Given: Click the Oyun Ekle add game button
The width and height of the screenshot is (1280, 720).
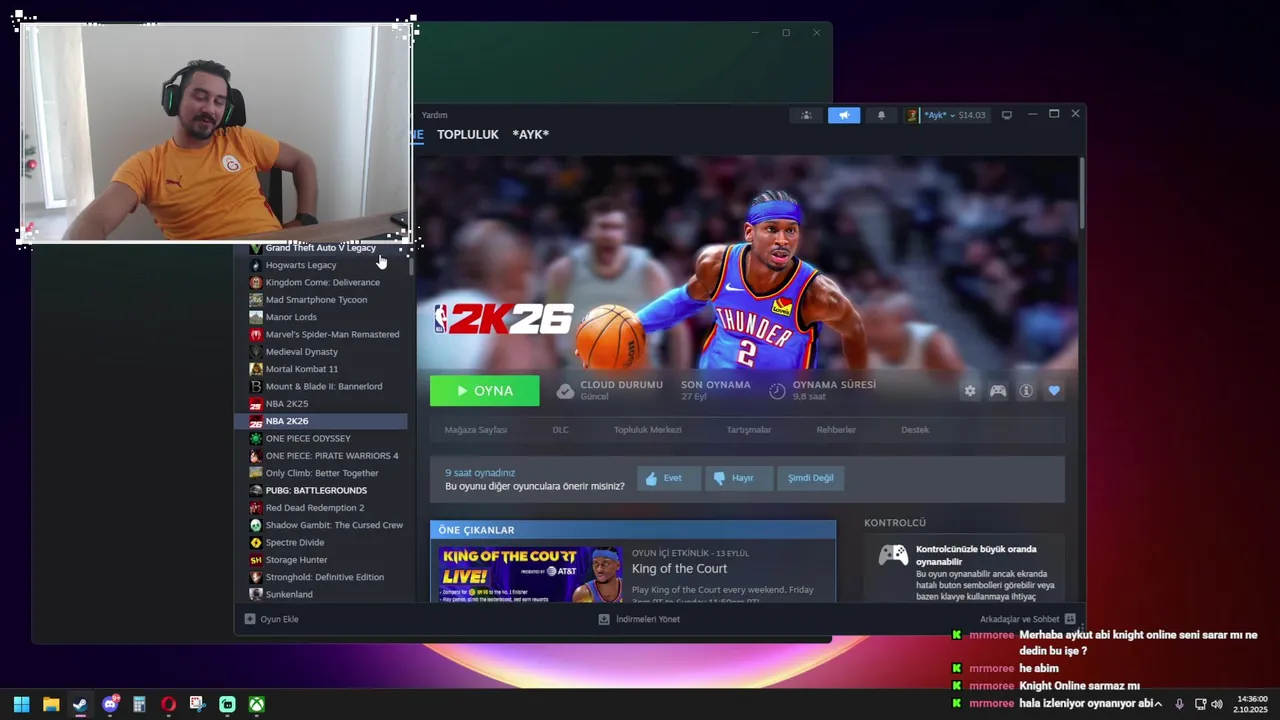Looking at the screenshot, I should tap(272, 619).
